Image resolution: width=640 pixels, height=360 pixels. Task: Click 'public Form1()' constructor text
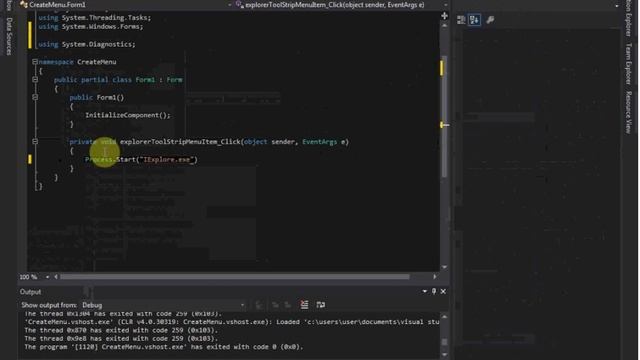[96, 97]
